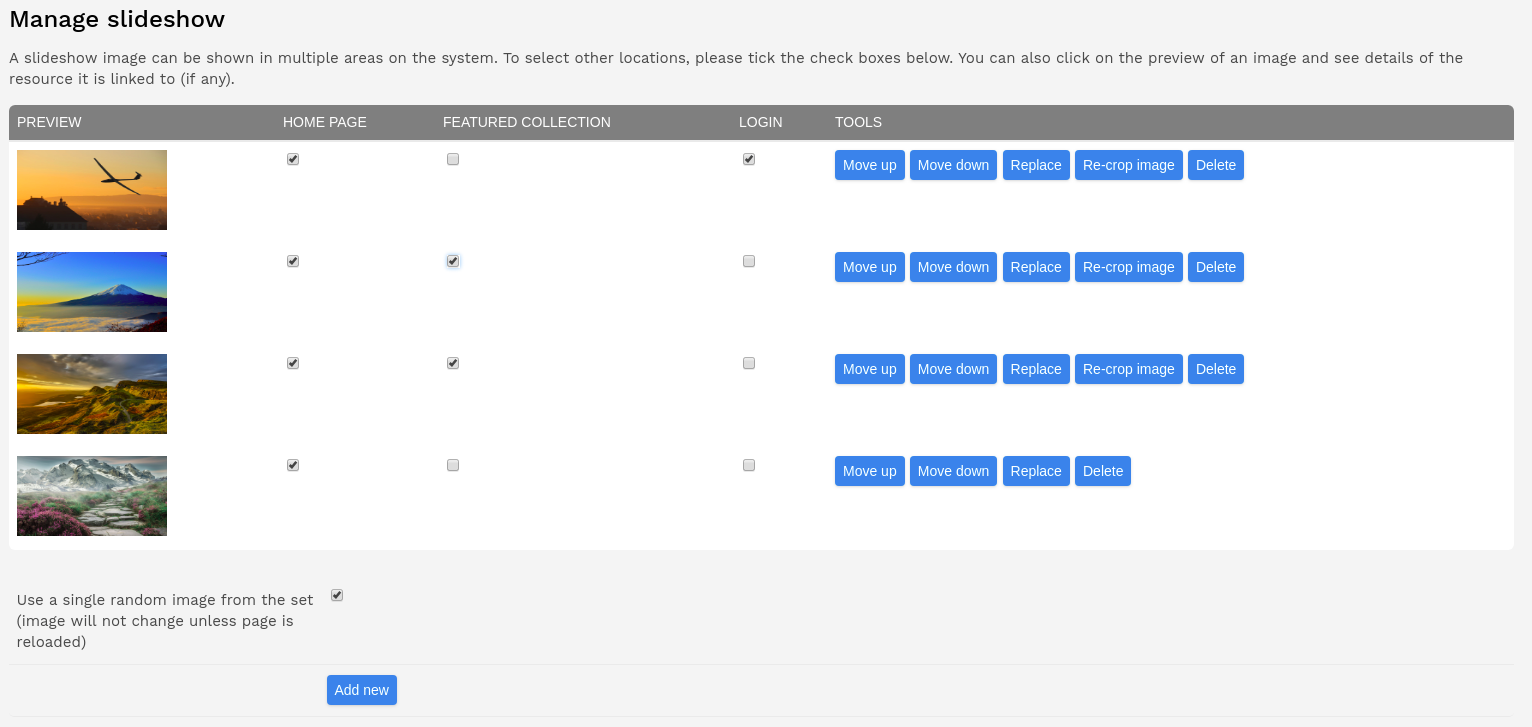The image size is (1532, 727).
Task: Click the LOGIN column header
Action: pyautogui.click(x=761, y=122)
